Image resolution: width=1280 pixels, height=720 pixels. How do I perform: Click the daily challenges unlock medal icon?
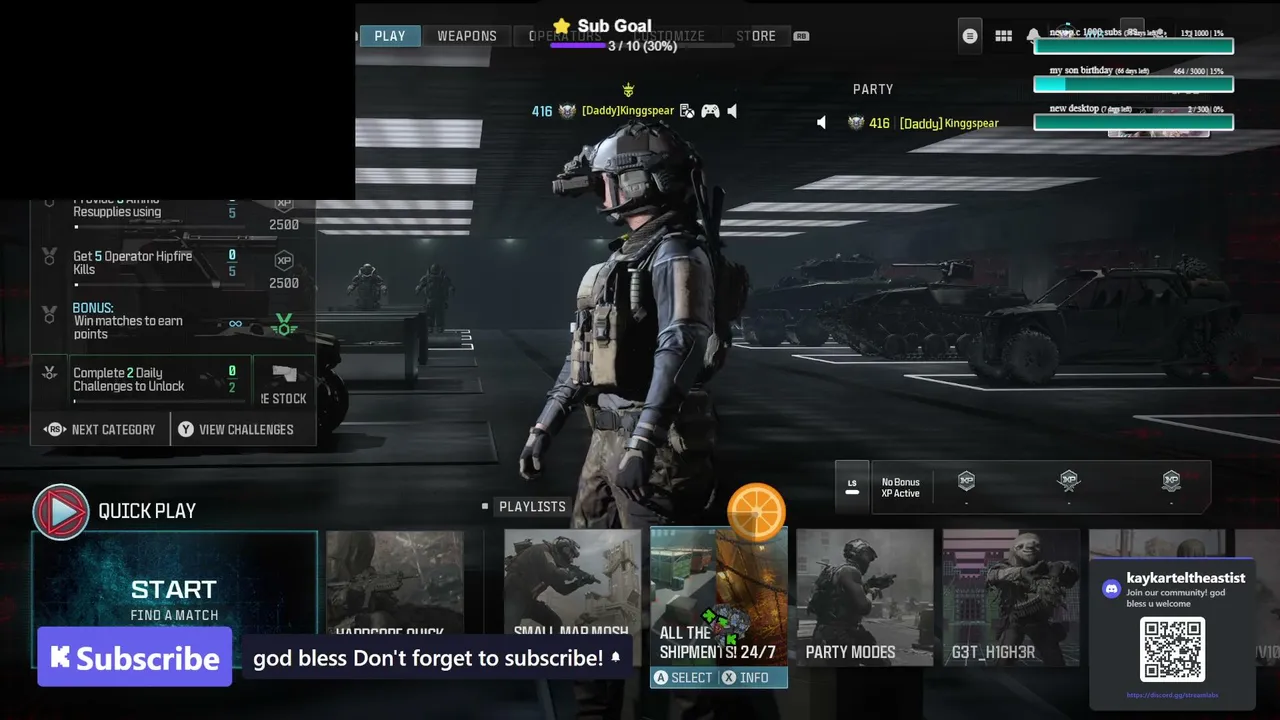coord(49,373)
